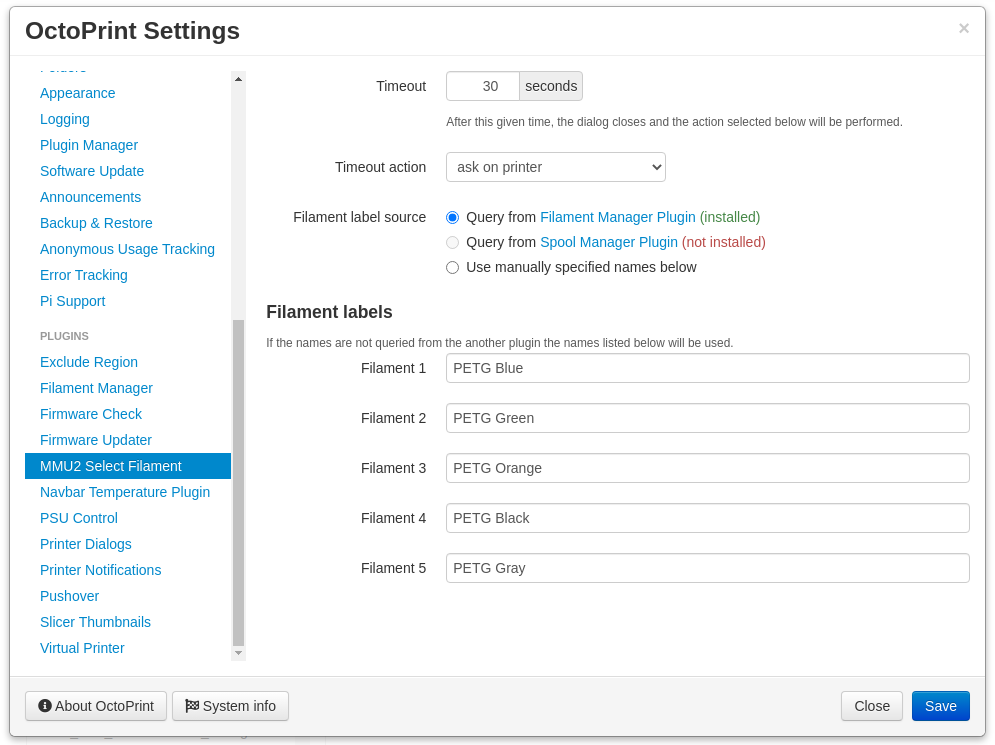The image size is (995, 745).
Task: Click the sidebar scrollbar up arrow
Action: click(x=239, y=79)
